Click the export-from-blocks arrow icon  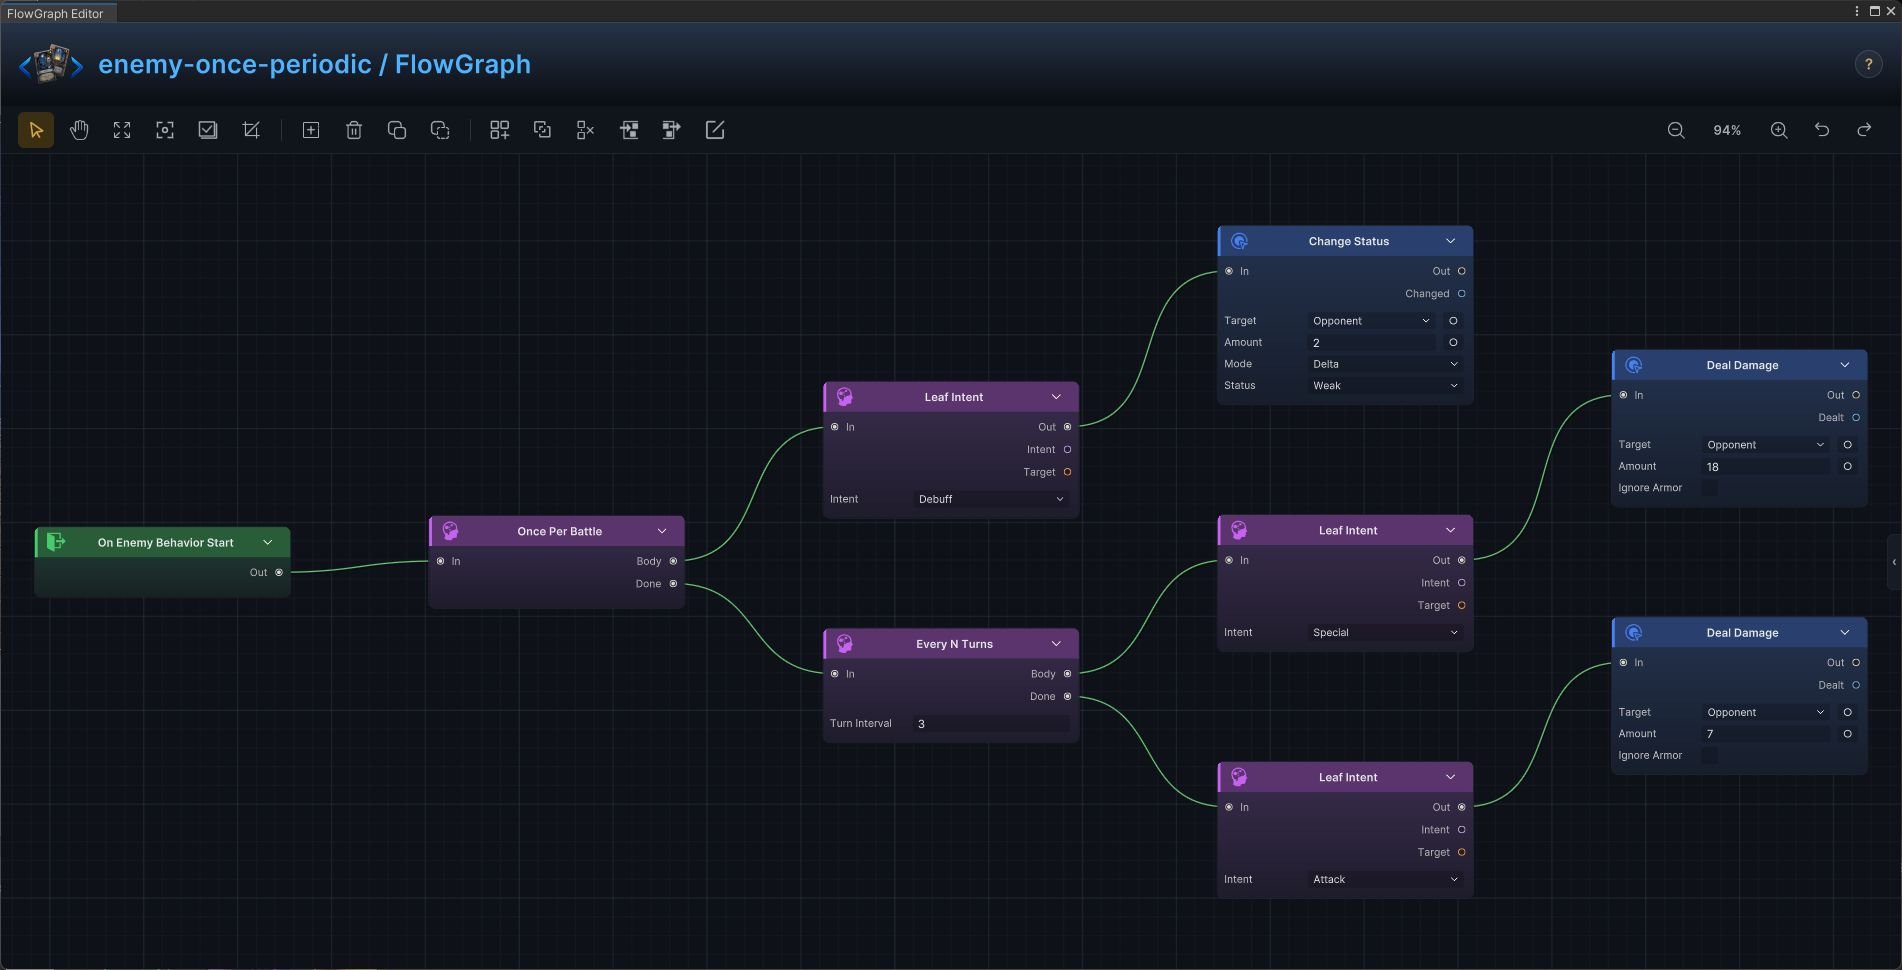672,130
